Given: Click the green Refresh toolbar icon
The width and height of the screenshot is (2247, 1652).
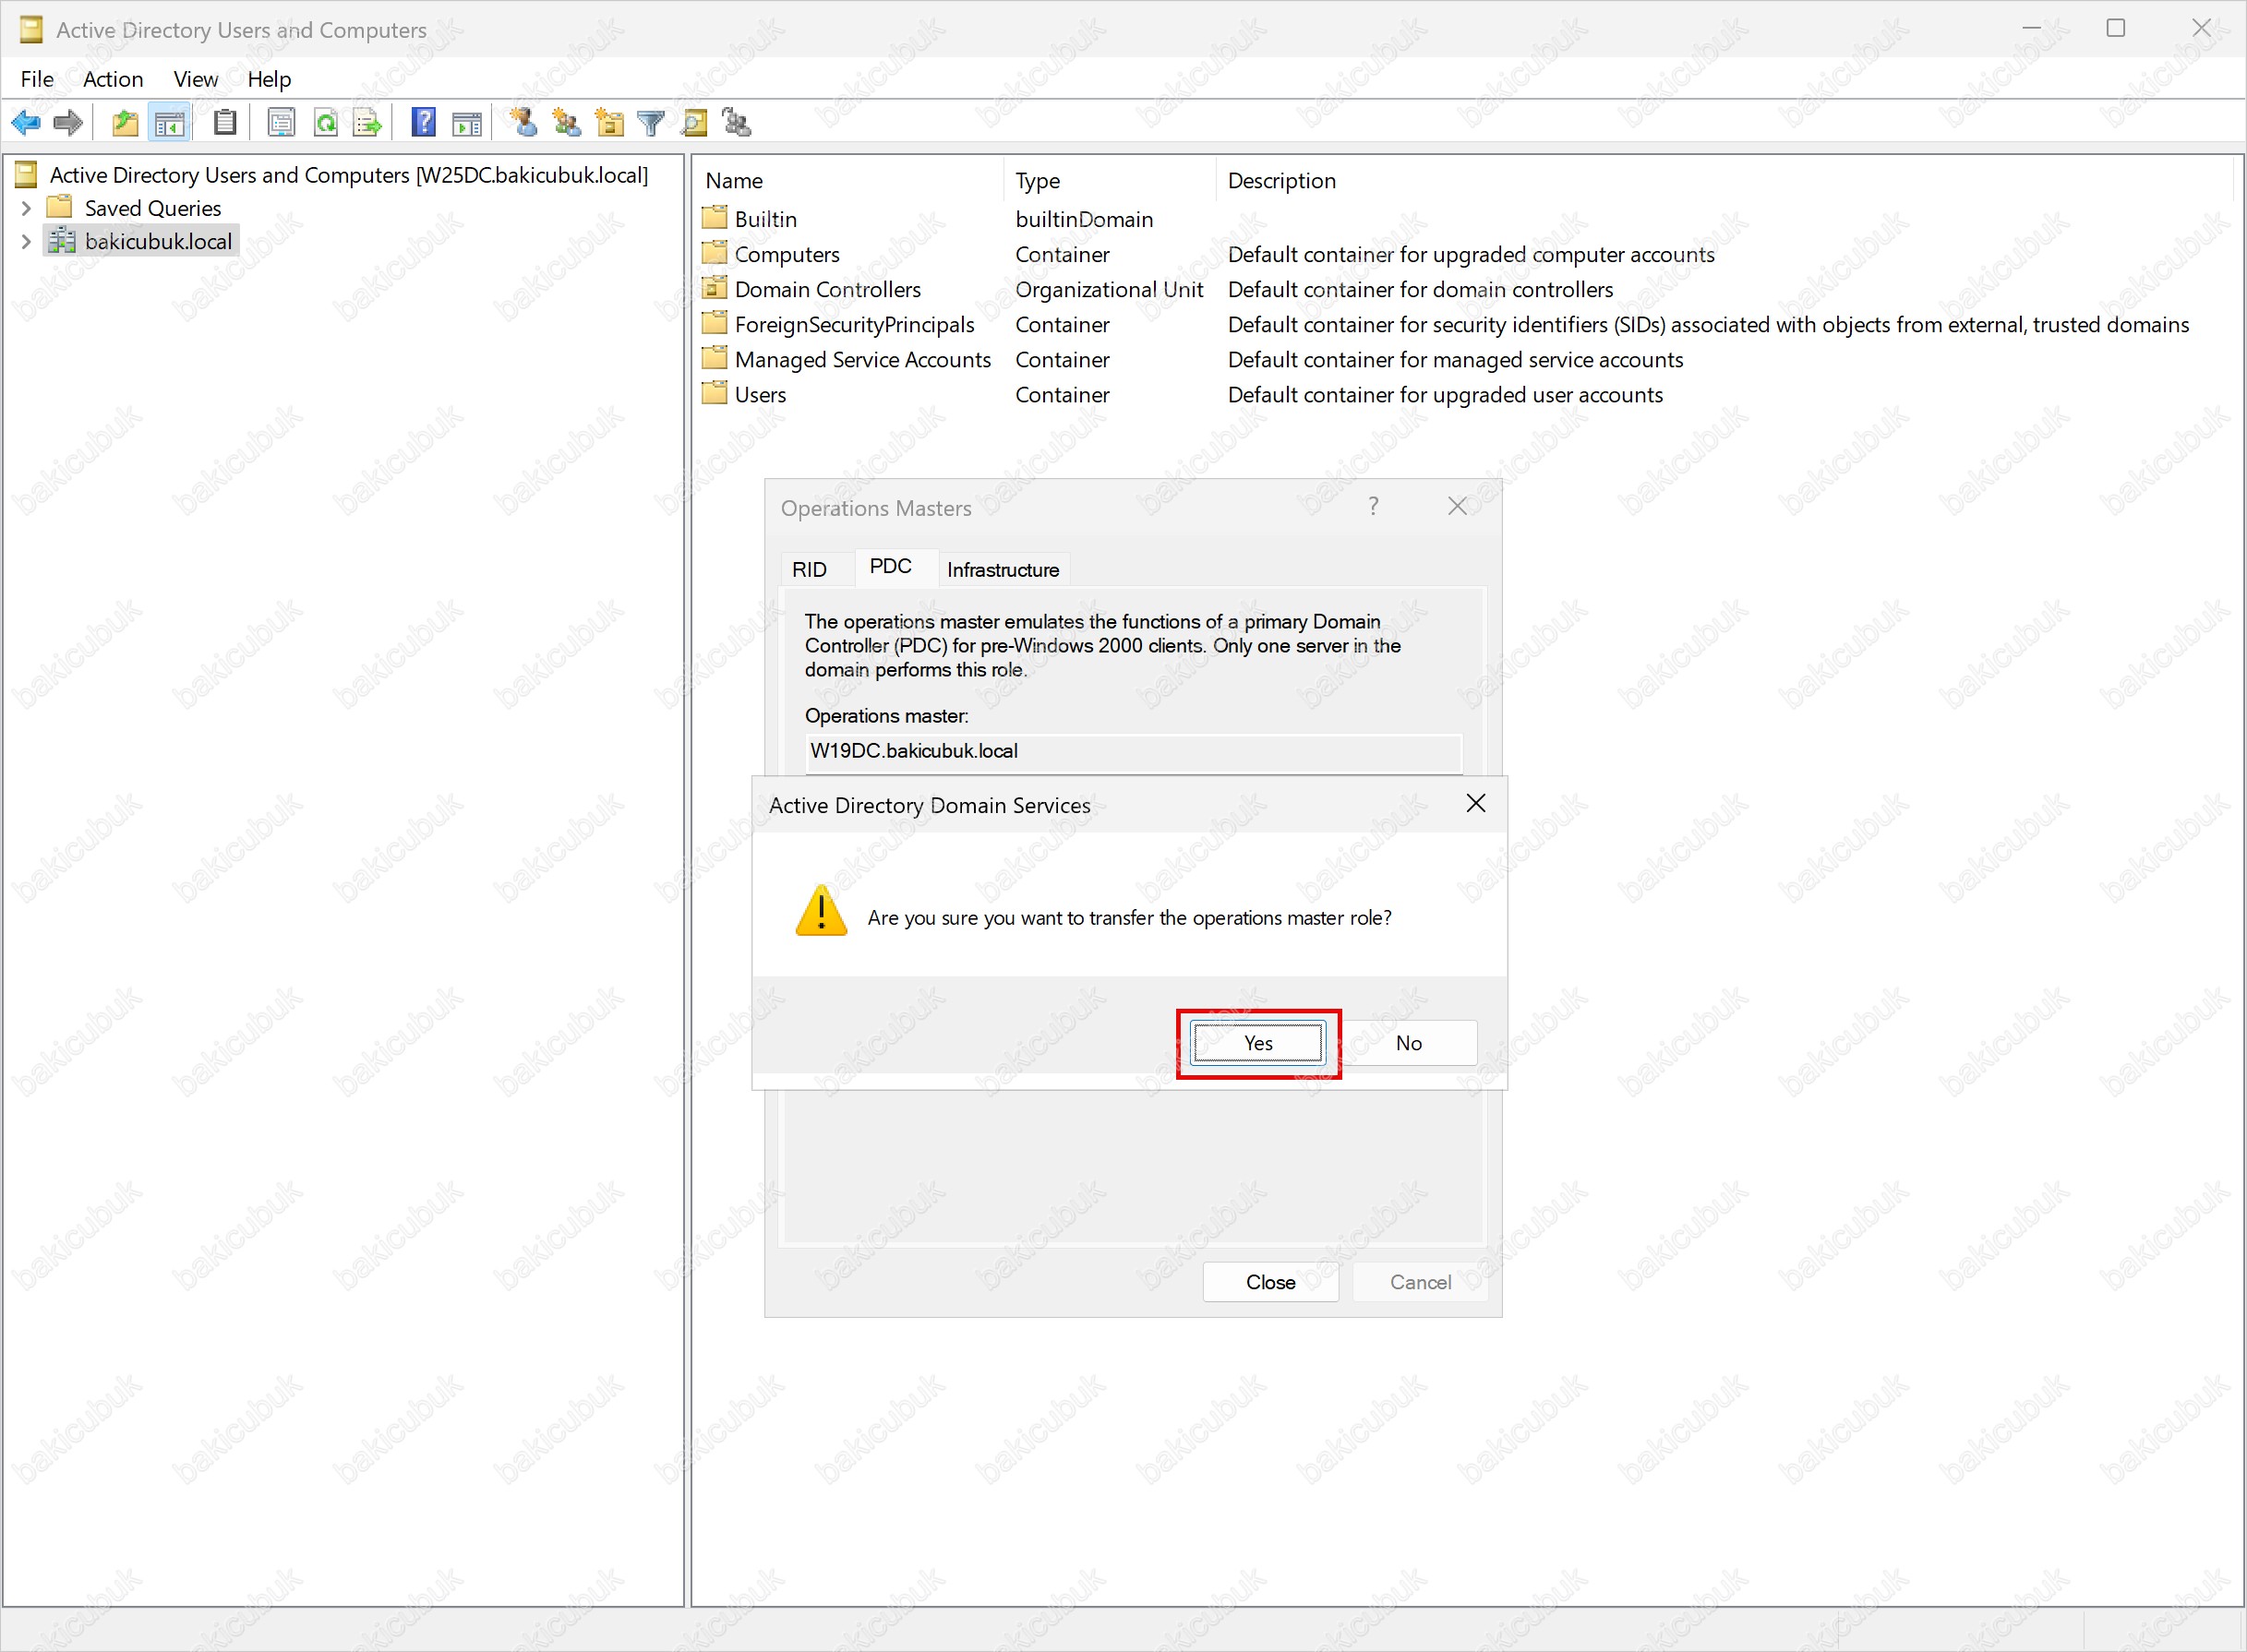Looking at the screenshot, I should [325, 123].
